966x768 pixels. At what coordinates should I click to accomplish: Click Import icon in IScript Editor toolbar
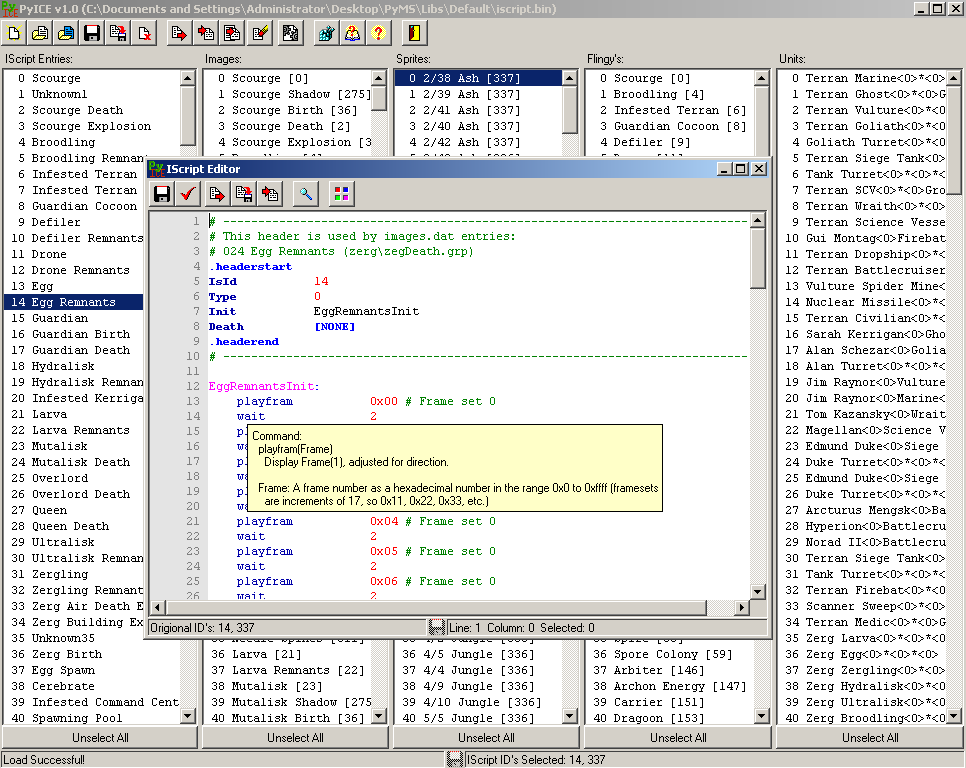click(270, 195)
